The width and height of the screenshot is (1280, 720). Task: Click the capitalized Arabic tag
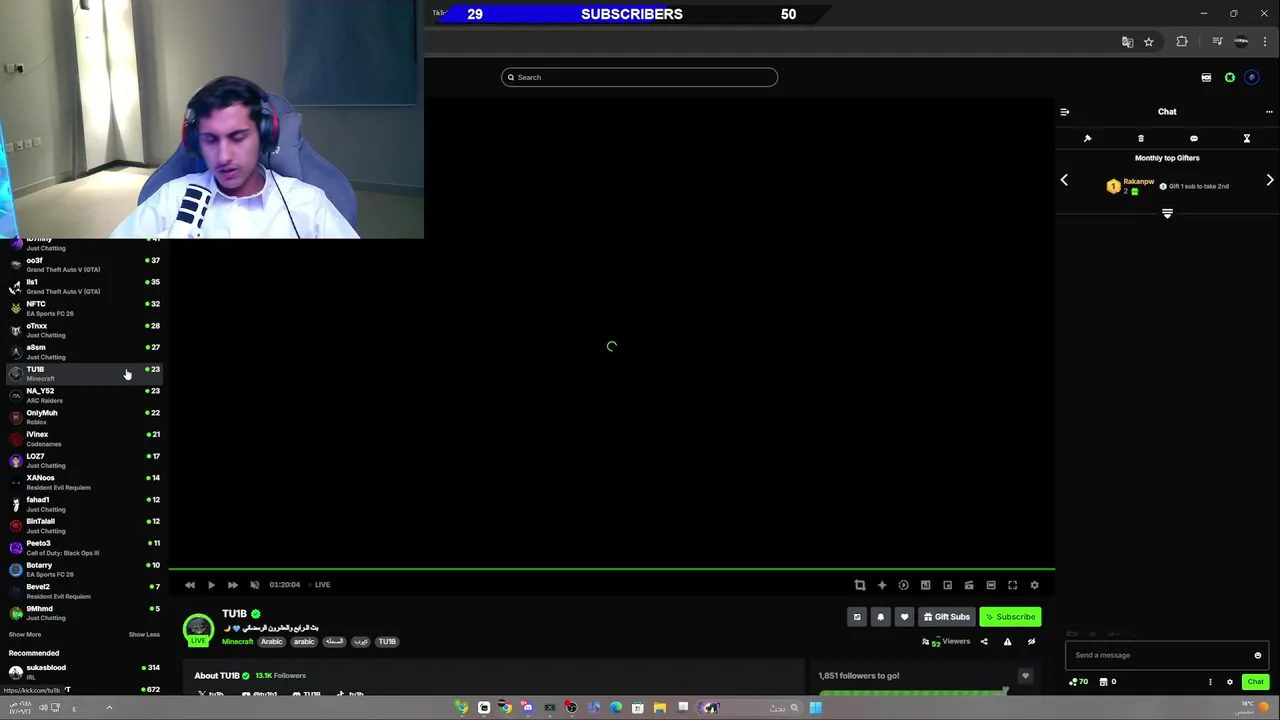[272, 642]
